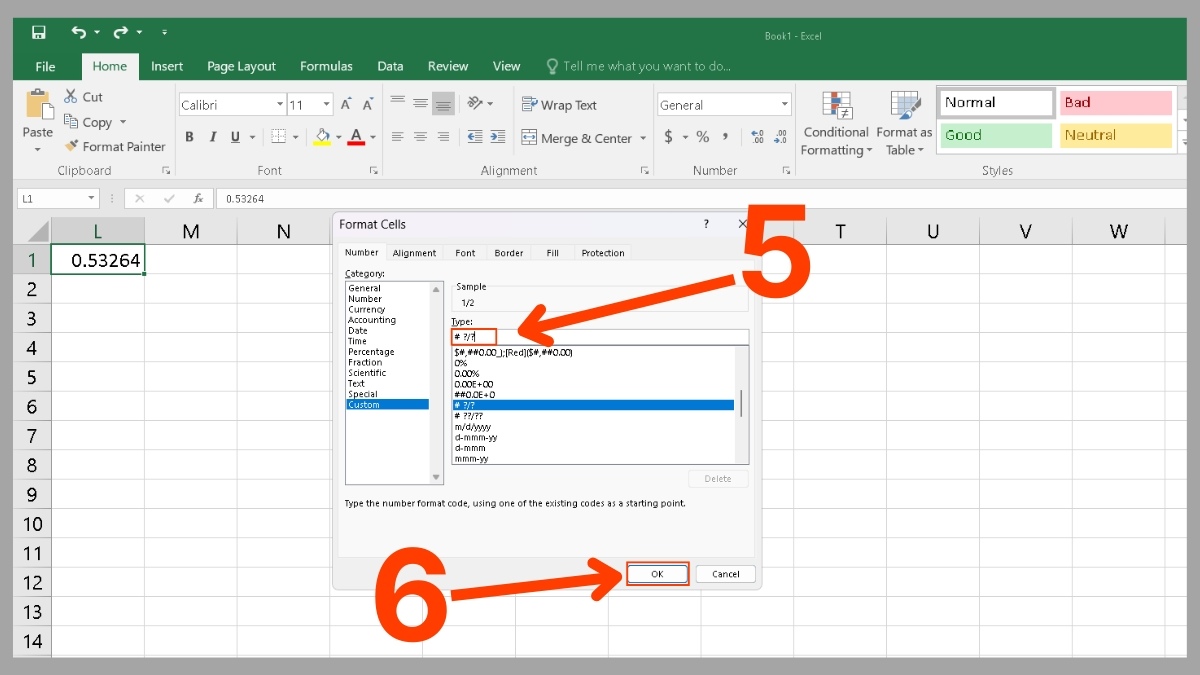Bottom-align the cell contents
The image size is (1200, 675).
coord(444,103)
